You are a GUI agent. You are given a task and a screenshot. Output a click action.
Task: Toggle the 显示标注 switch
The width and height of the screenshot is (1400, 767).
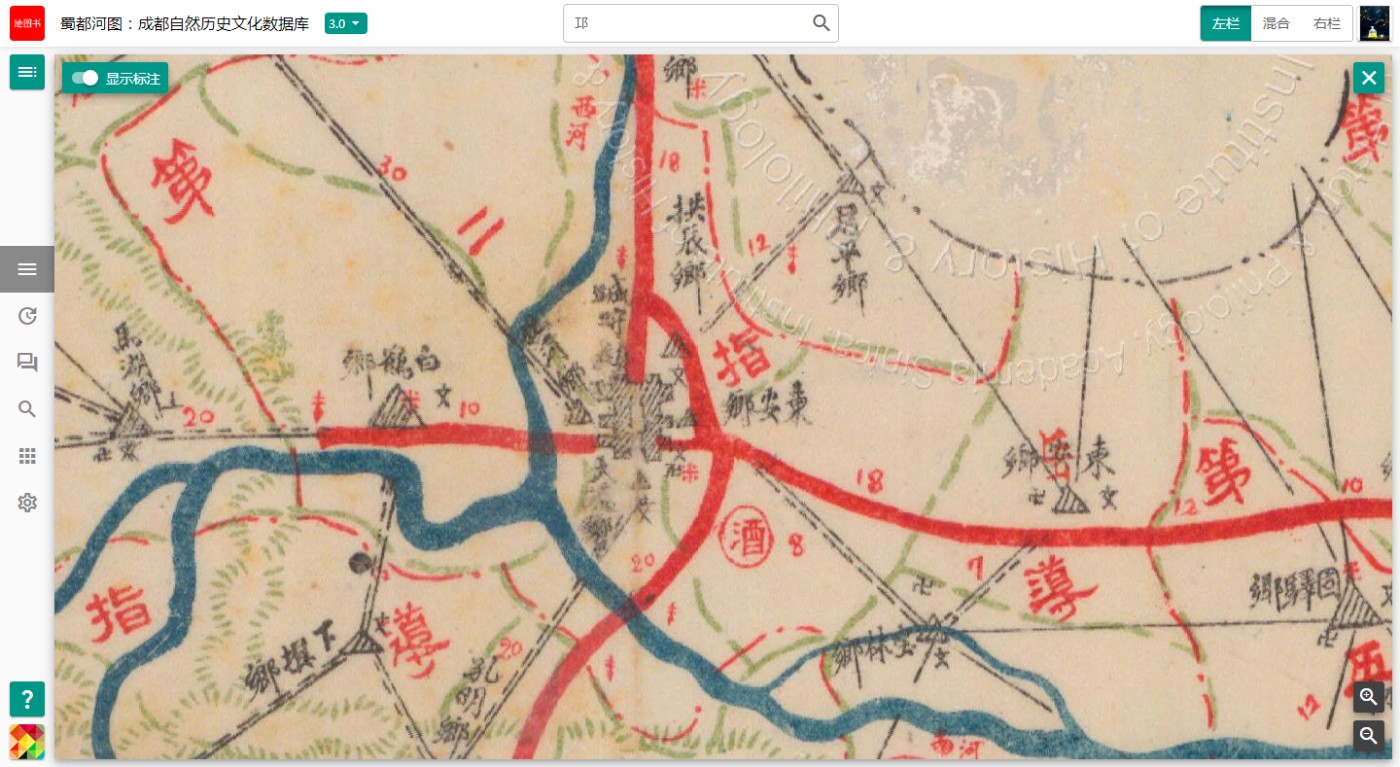[85, 78]
